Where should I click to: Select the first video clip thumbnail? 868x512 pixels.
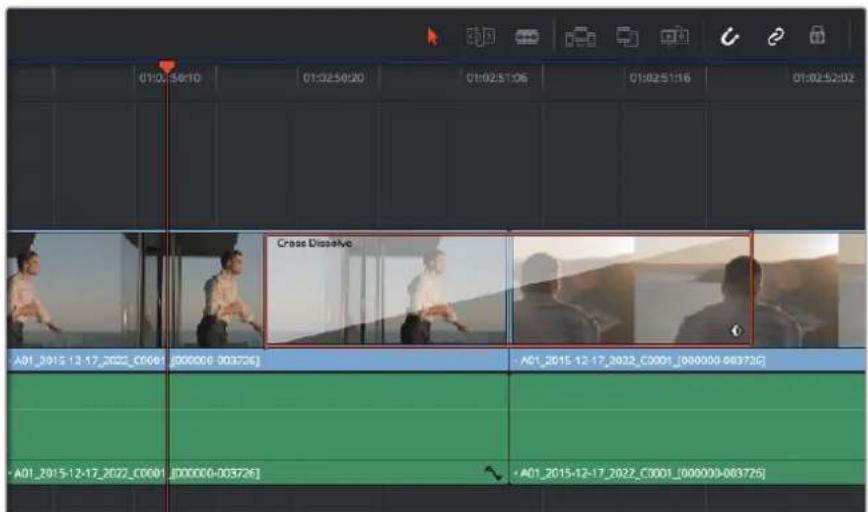point(136,290)
